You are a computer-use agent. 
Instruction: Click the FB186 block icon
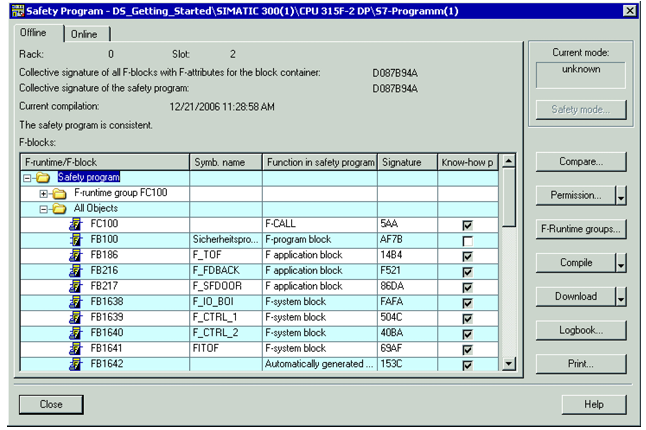[x=75, y=256]
